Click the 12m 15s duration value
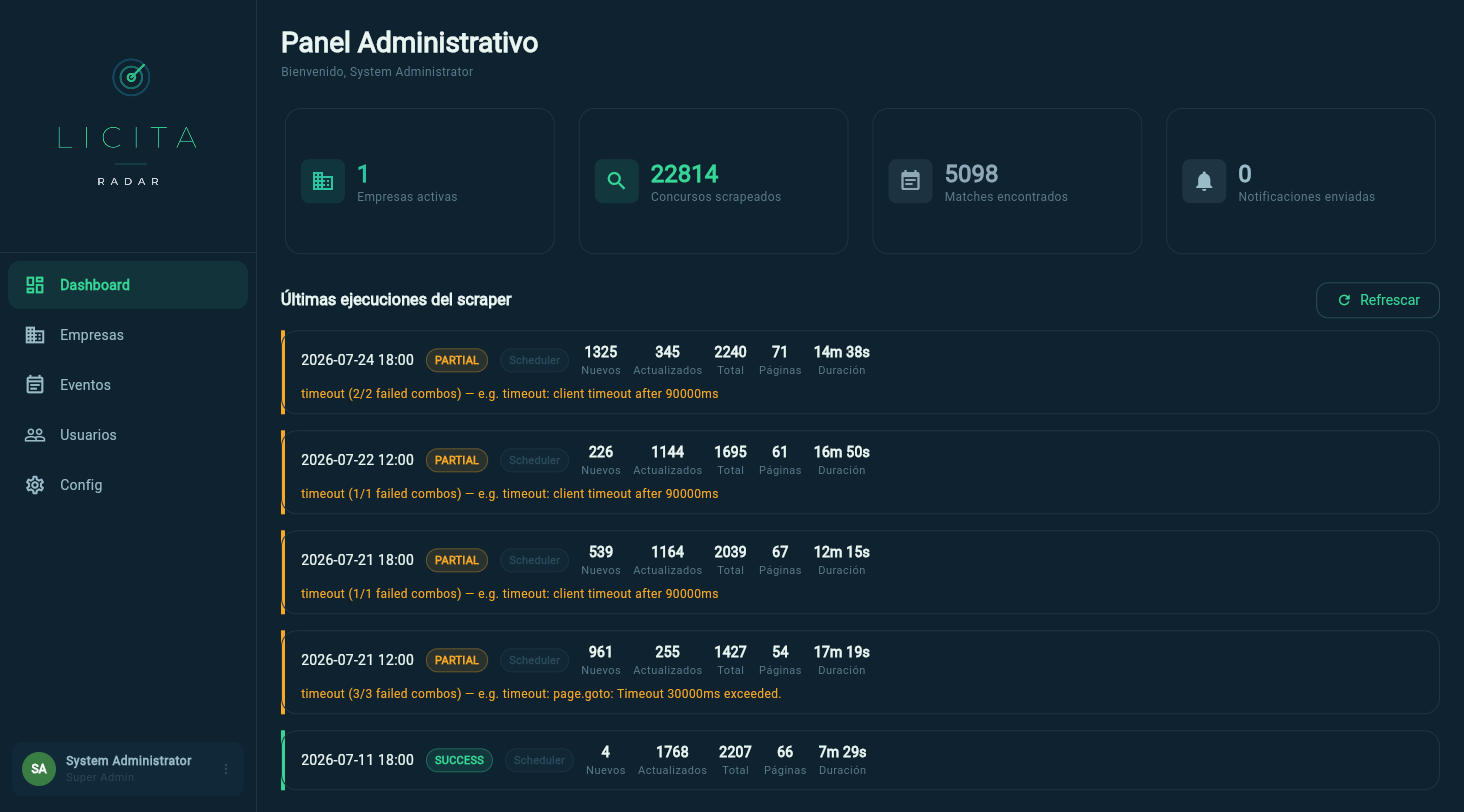 (842, 552)
